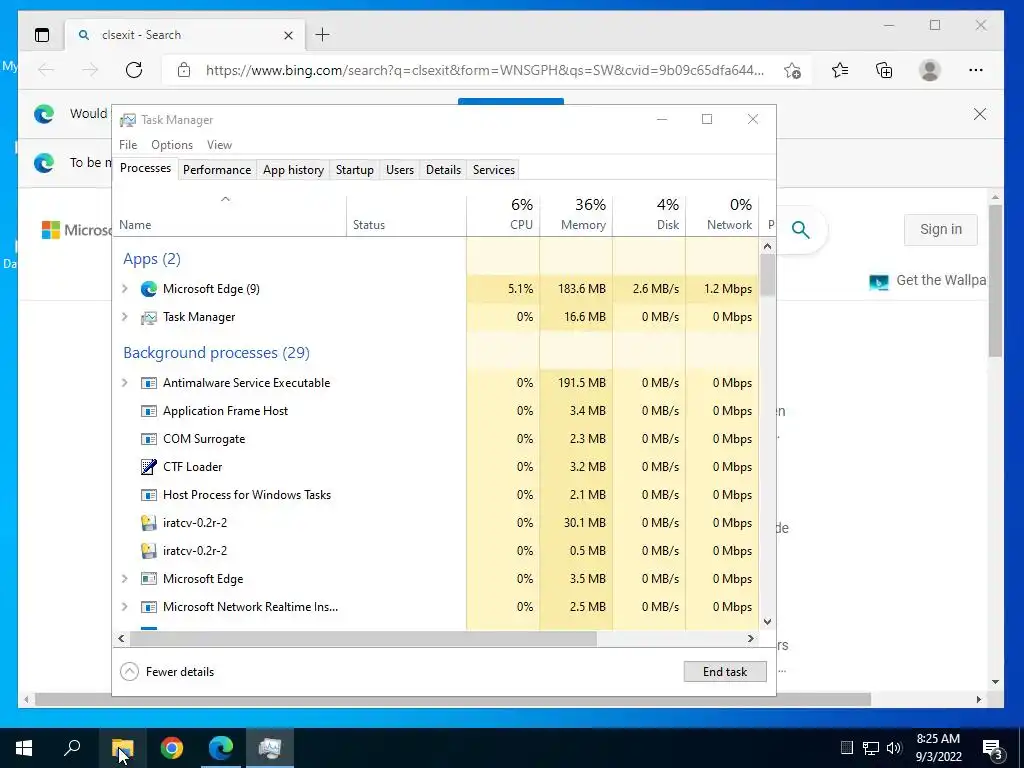Open notification center in system tray
This screenshot has width=1024, height=768.
coord(993,749)
